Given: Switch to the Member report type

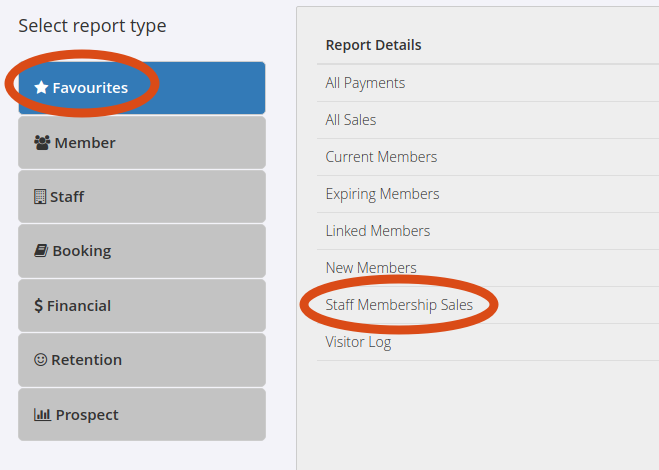Looking at the screenshot, I should pos(142,143).
